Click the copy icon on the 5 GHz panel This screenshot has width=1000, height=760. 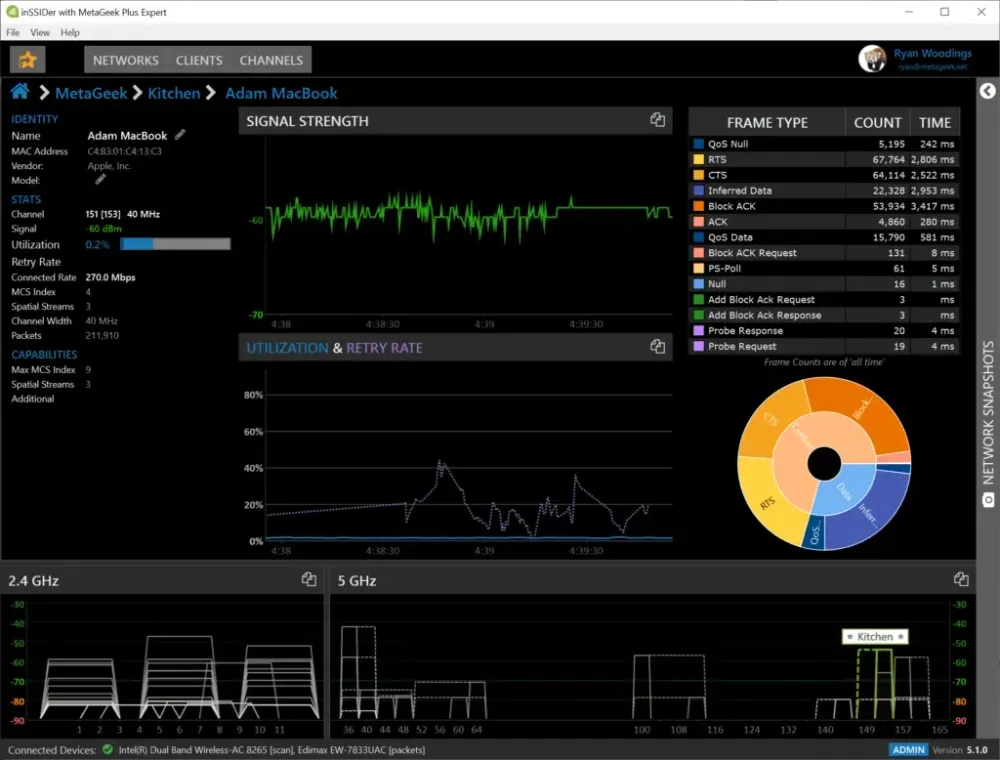(x=961, y=579)
